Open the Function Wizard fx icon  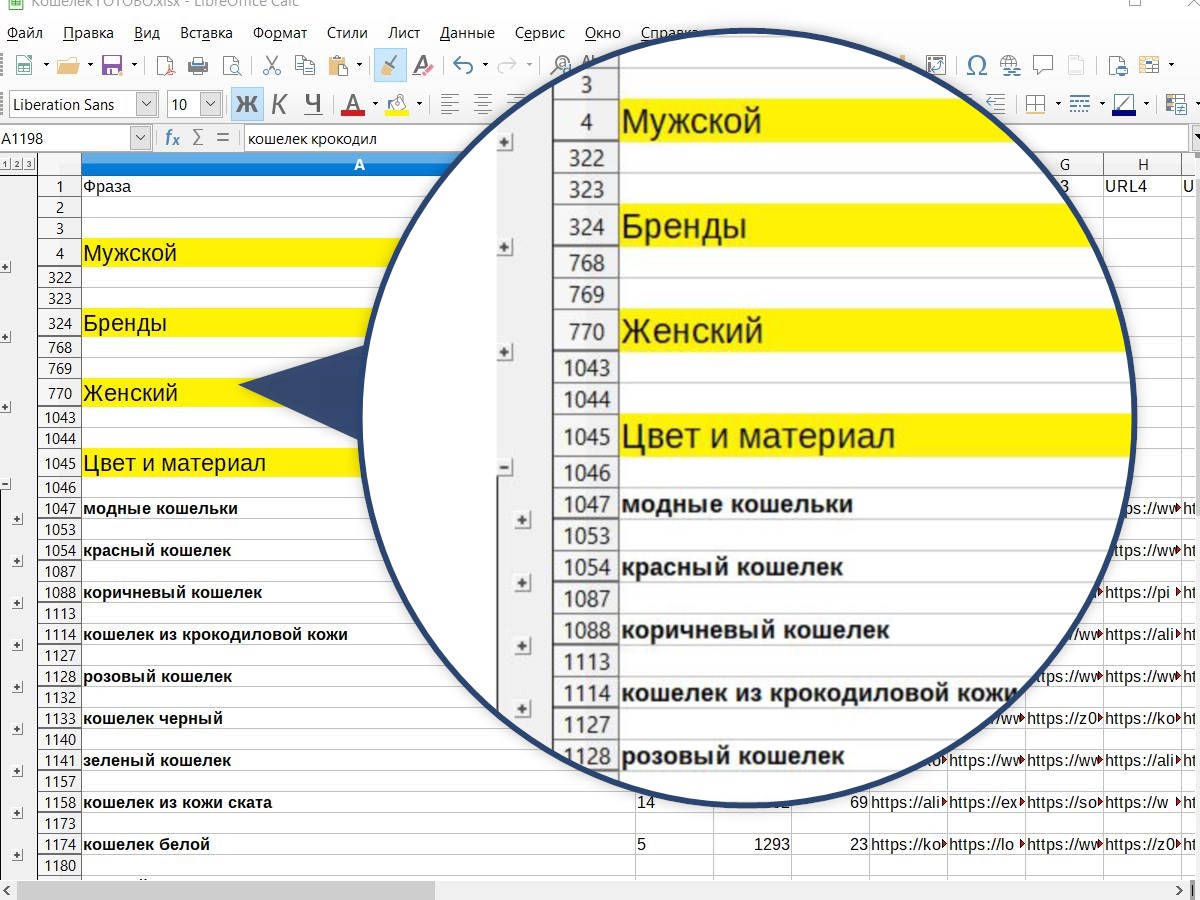point(172,138)
